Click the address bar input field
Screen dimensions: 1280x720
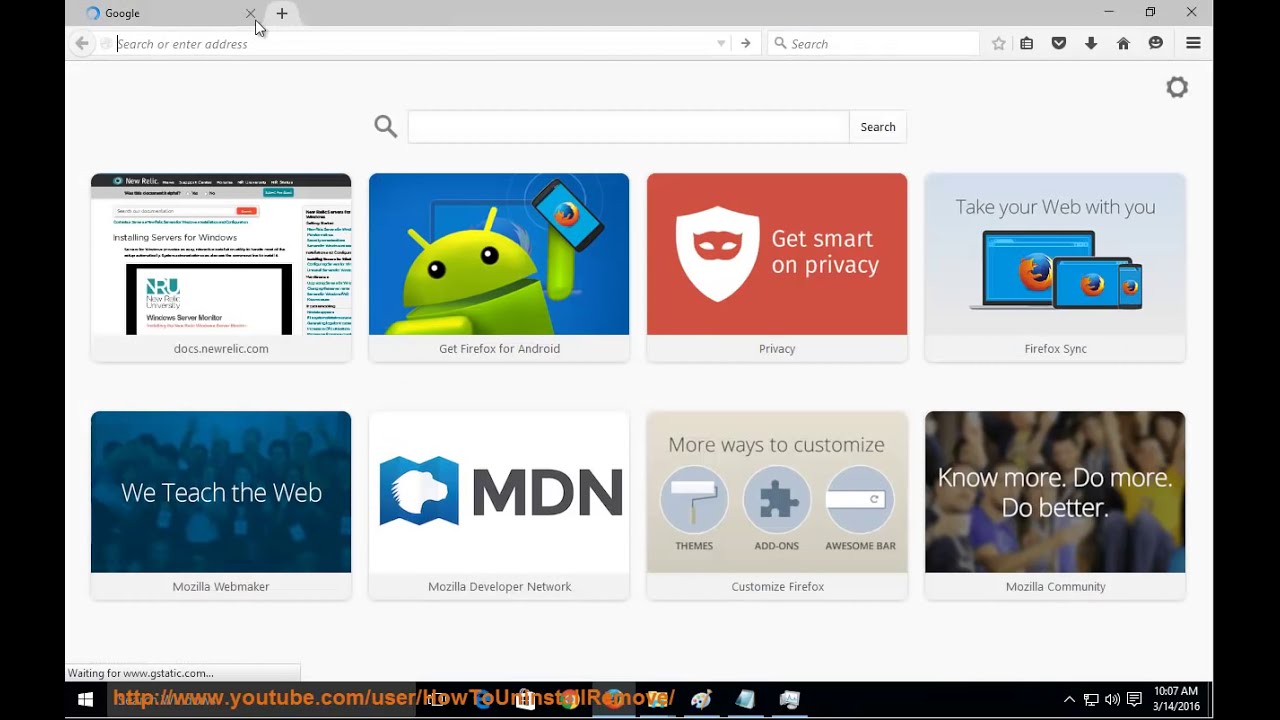click(413, 43)
